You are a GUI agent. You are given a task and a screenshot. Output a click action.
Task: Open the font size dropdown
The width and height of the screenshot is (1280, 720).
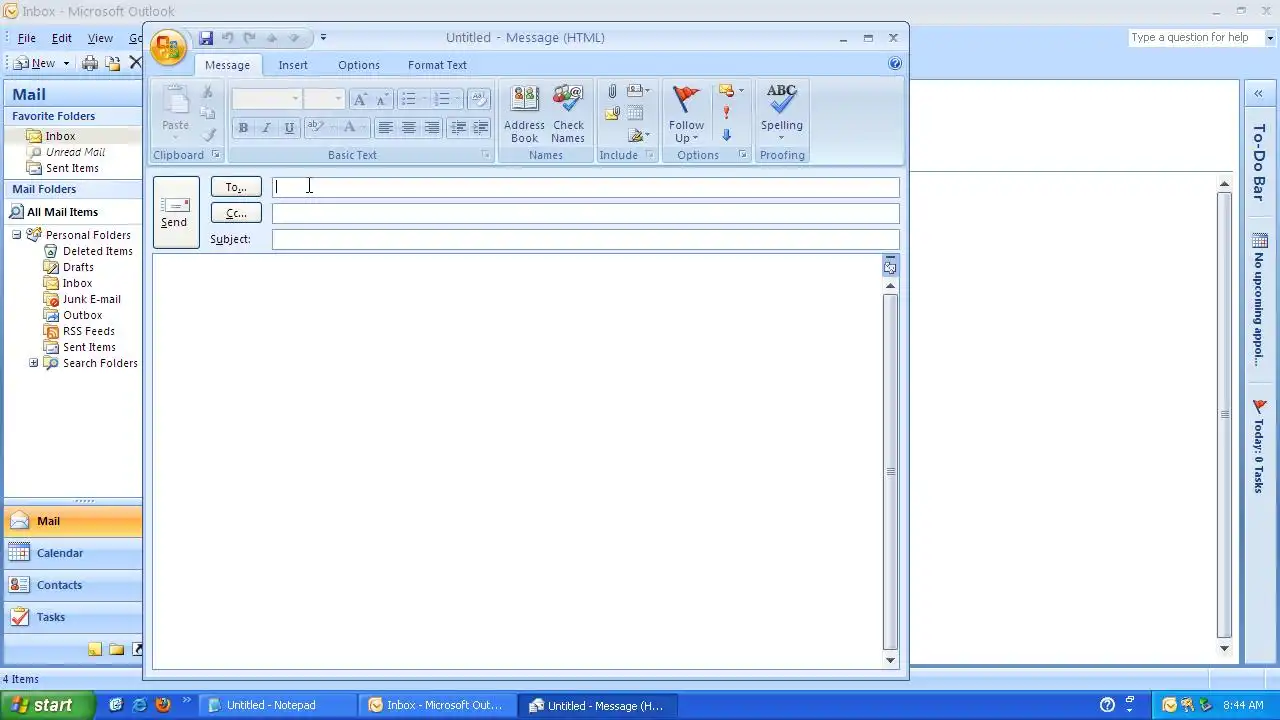coord(338,98)
